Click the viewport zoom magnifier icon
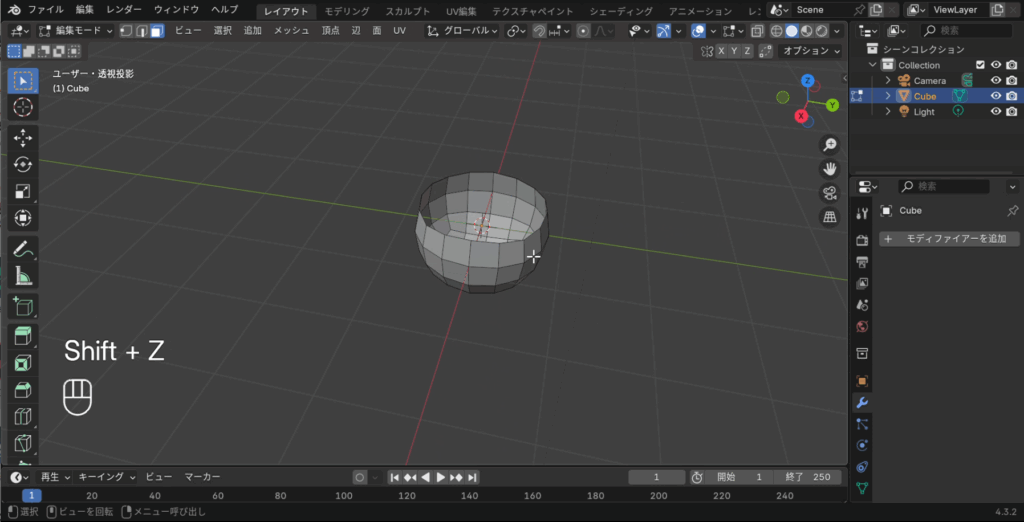 tap(829, 145)
